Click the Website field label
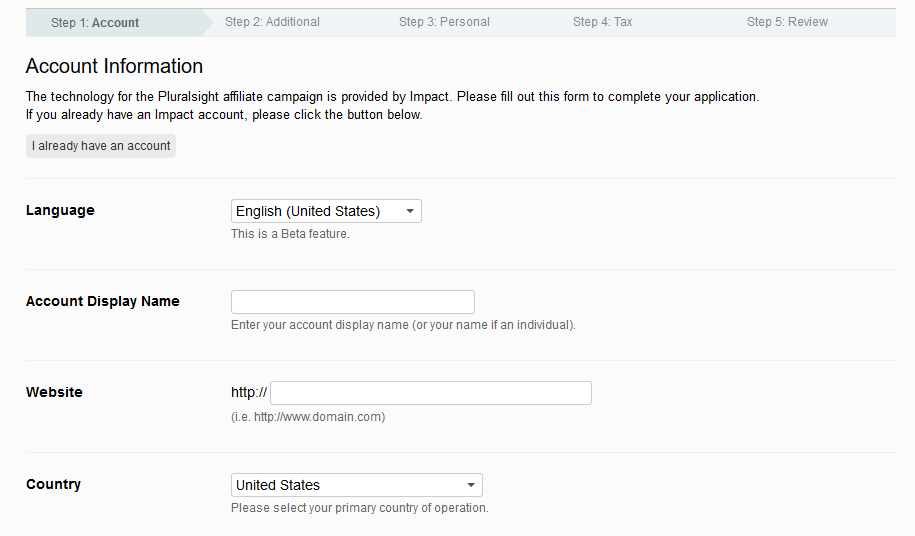 54,392
